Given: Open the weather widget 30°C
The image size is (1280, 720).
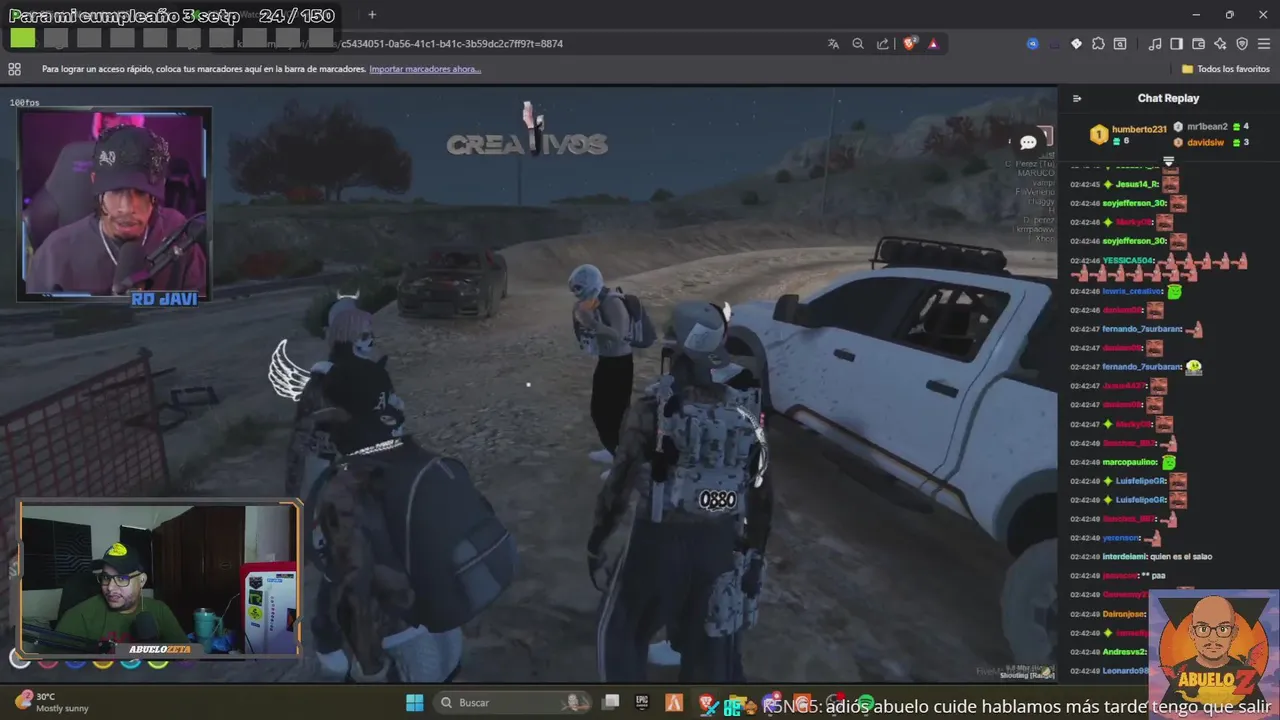Looking at the screenshot, I should click(50, 702).
